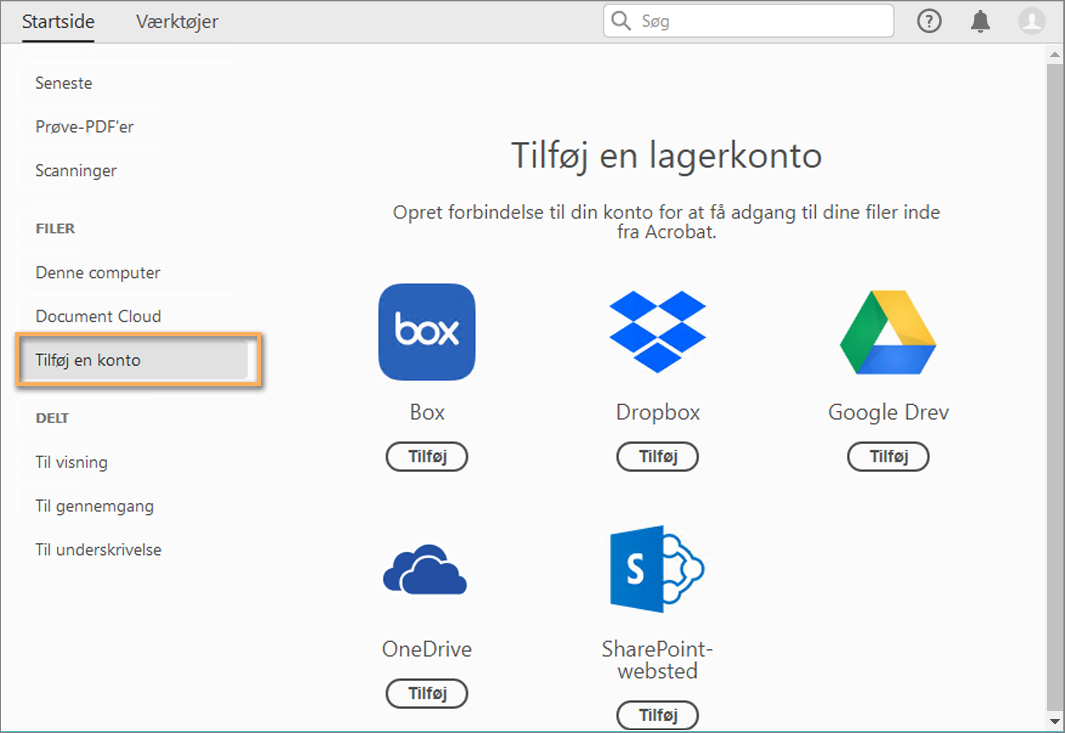Click the 'Tilføj en lagerkonto' heading
This screenshot has height=733, width=1065.
[x=666, y=156]
